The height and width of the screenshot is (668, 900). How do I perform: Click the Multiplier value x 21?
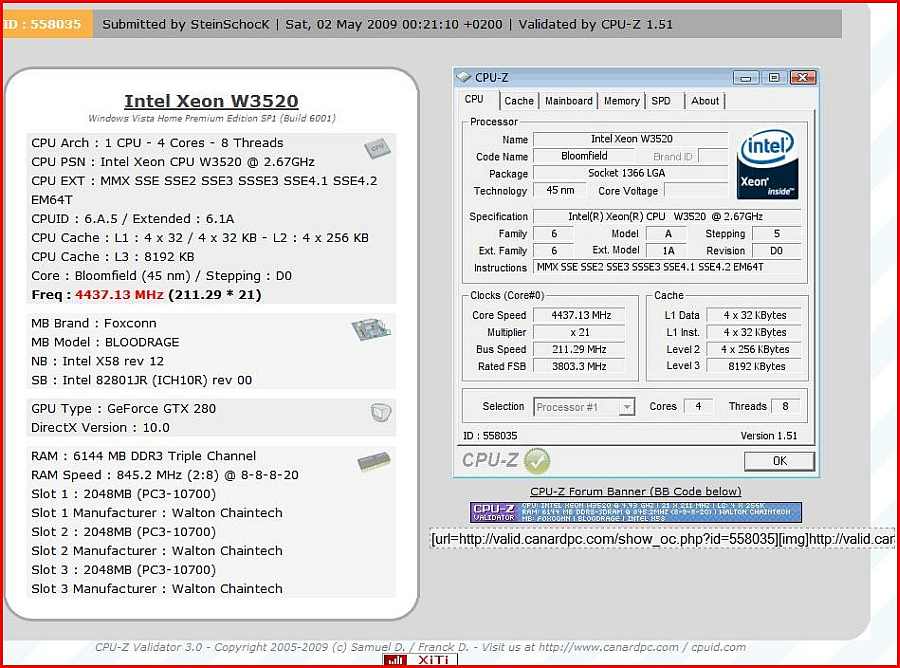click(x=580, y=332)
